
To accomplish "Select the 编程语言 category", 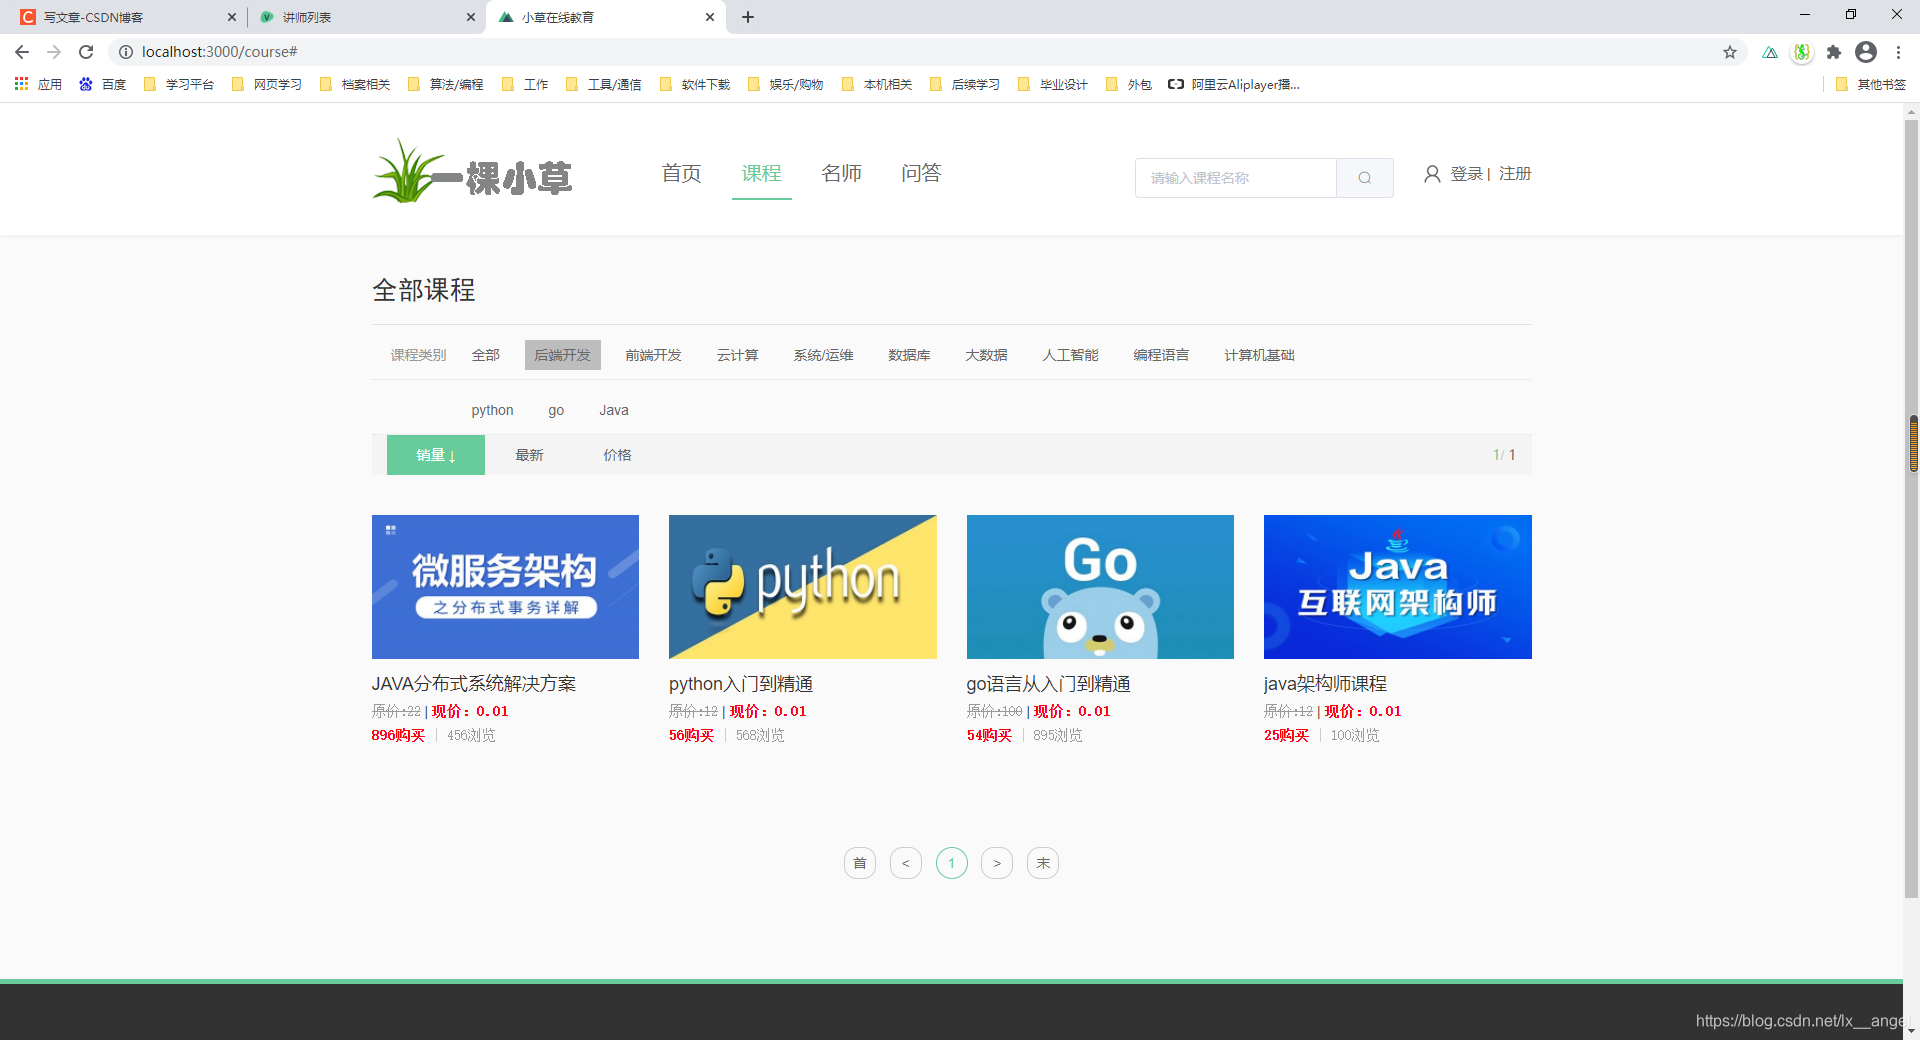I will [1162, 355].
